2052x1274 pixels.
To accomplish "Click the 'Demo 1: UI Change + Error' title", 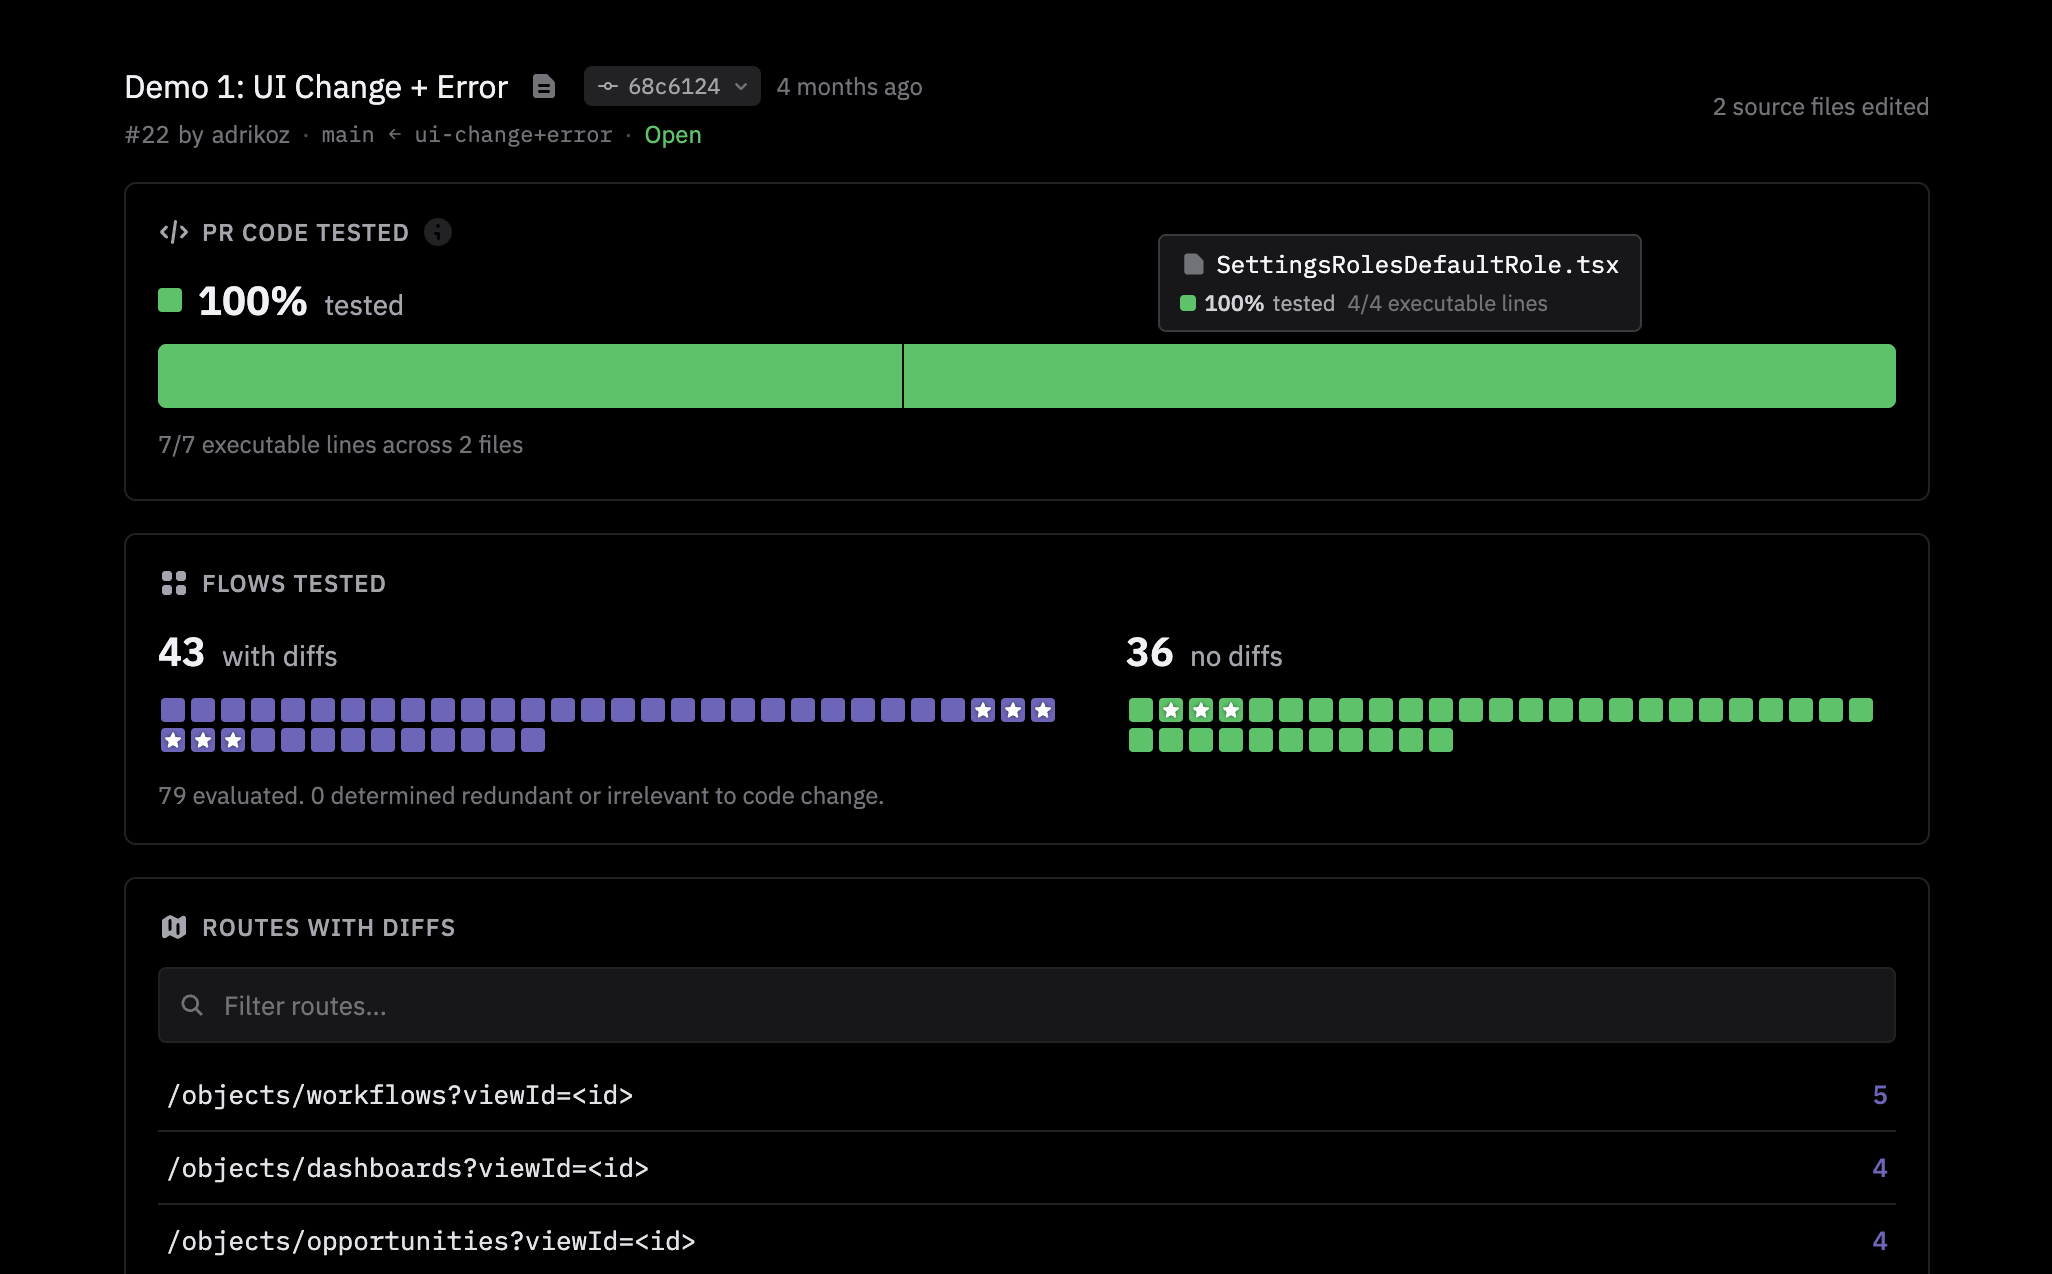I will coord(316,87).
